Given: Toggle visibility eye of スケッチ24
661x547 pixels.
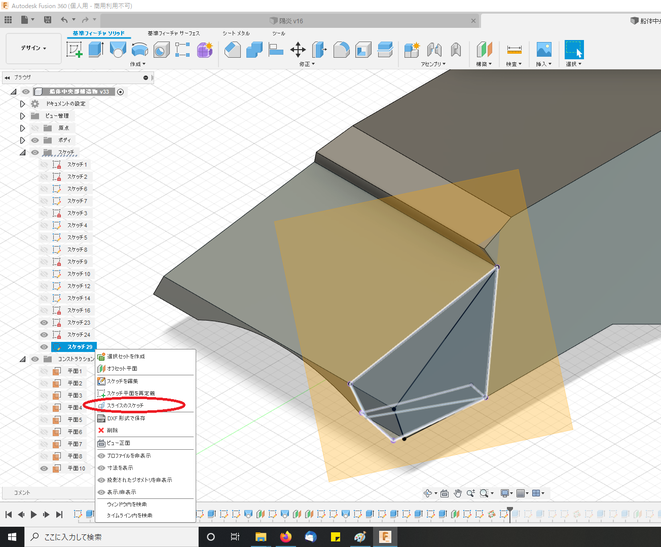Looking at the screenshot, I should point(44,335).
